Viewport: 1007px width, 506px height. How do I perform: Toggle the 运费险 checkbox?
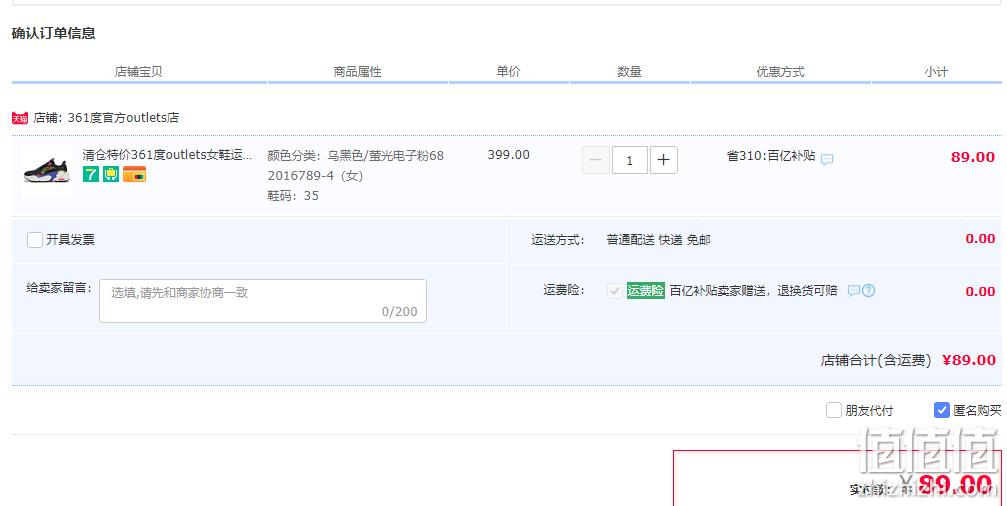[x=615, y=291]
